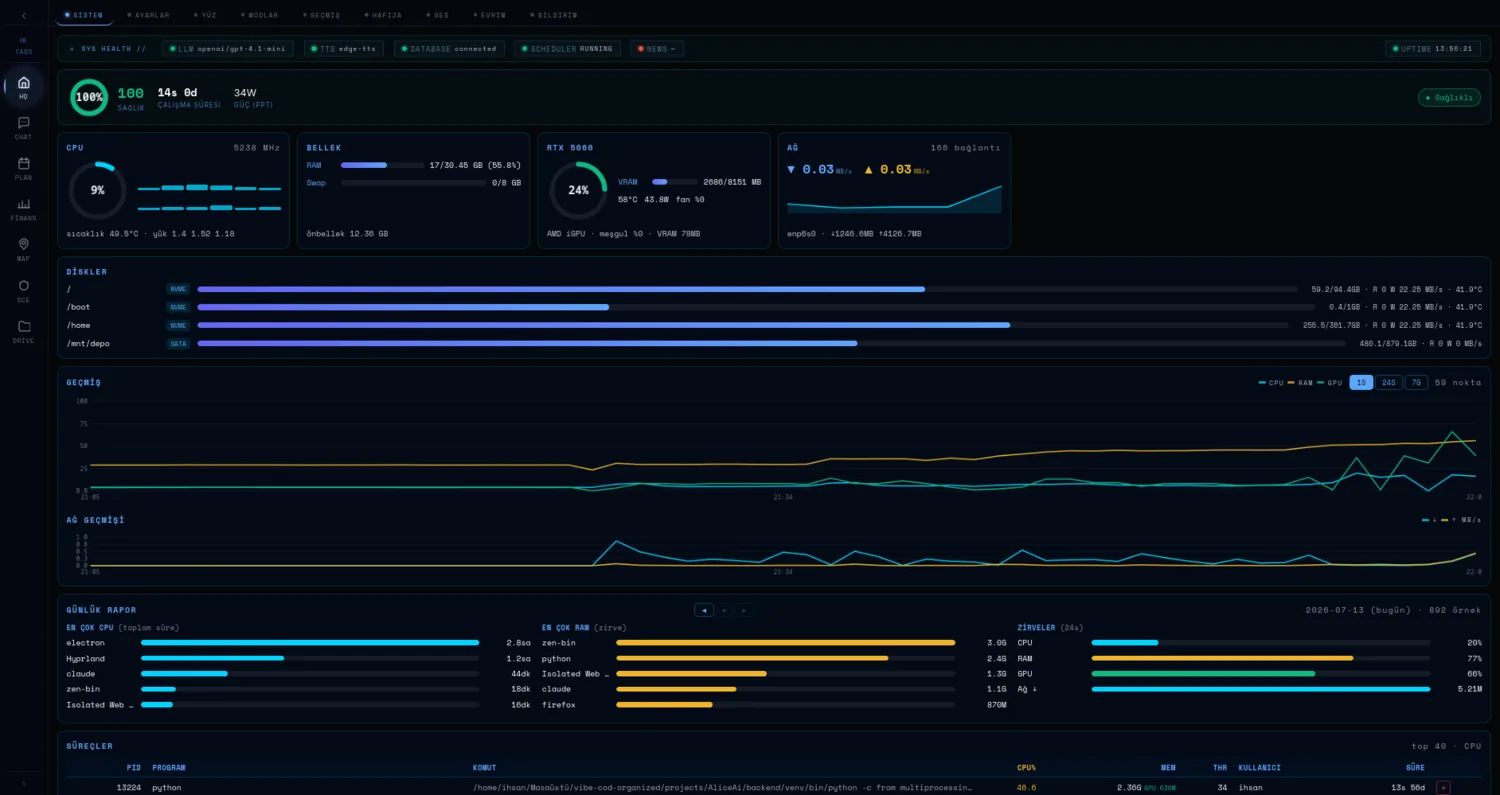Image resolution: width=1500 pixels, height=795 pixels.
Task: Switch to the MODLAR tab
Action: click(260, 15)
